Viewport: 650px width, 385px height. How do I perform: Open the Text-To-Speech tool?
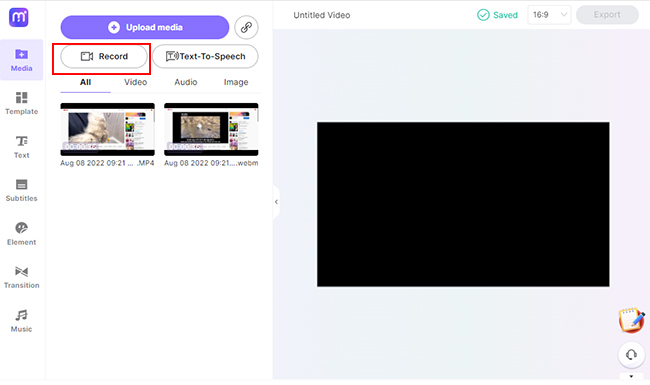point(205,56)
